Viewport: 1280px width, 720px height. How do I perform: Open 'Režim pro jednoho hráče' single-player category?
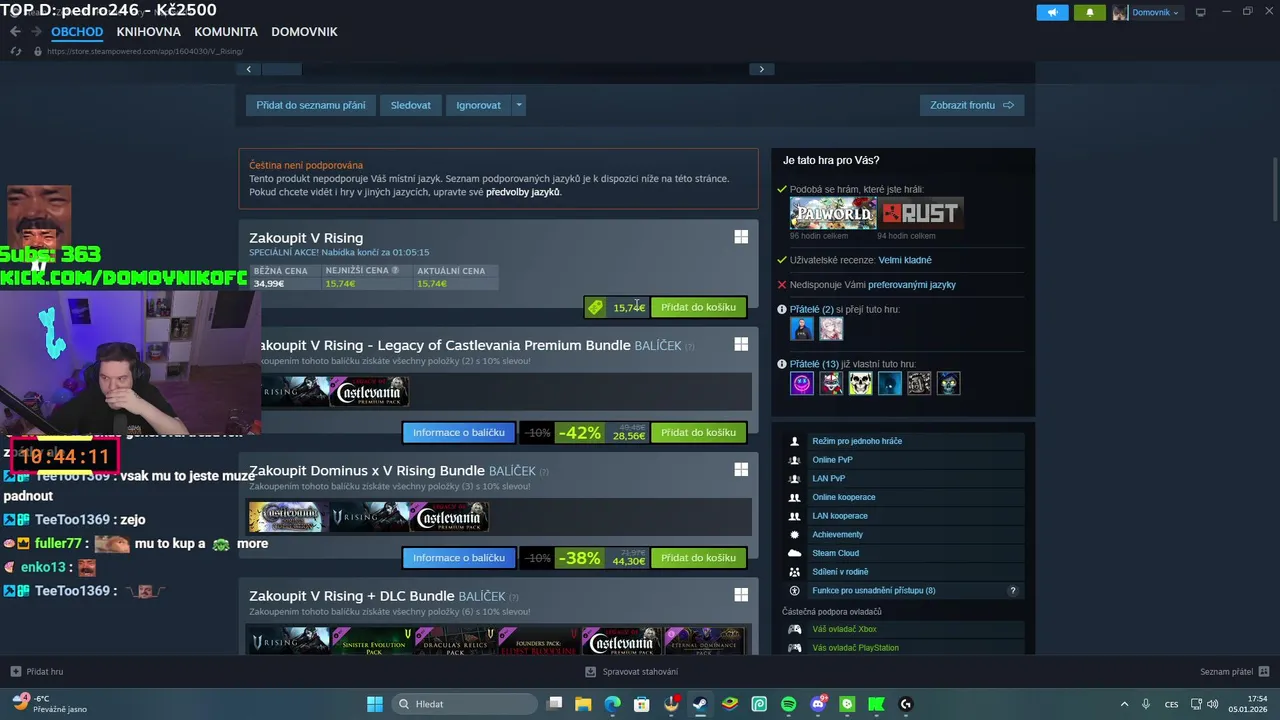857,441
